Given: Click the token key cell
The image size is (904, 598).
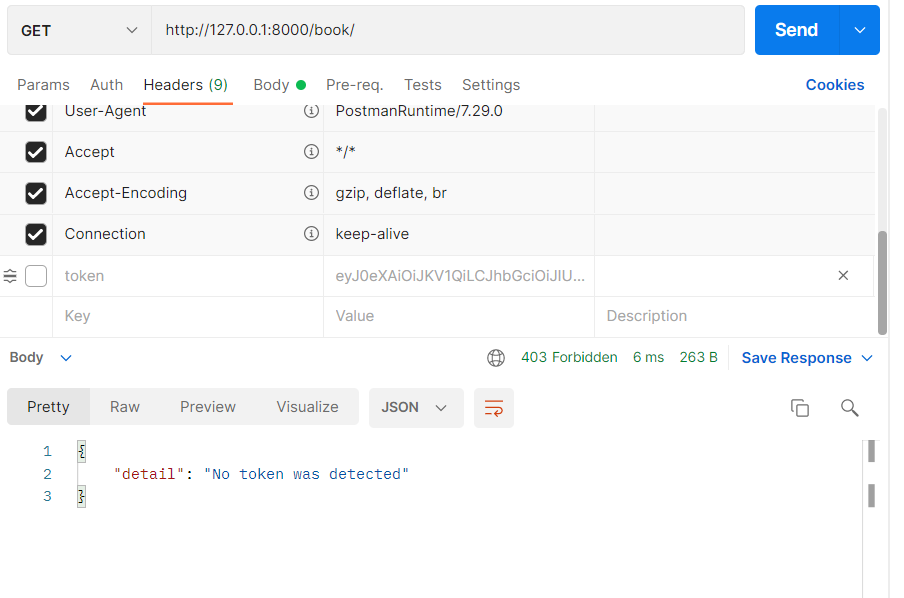Looking at the screenshot, I should (188, 276).
